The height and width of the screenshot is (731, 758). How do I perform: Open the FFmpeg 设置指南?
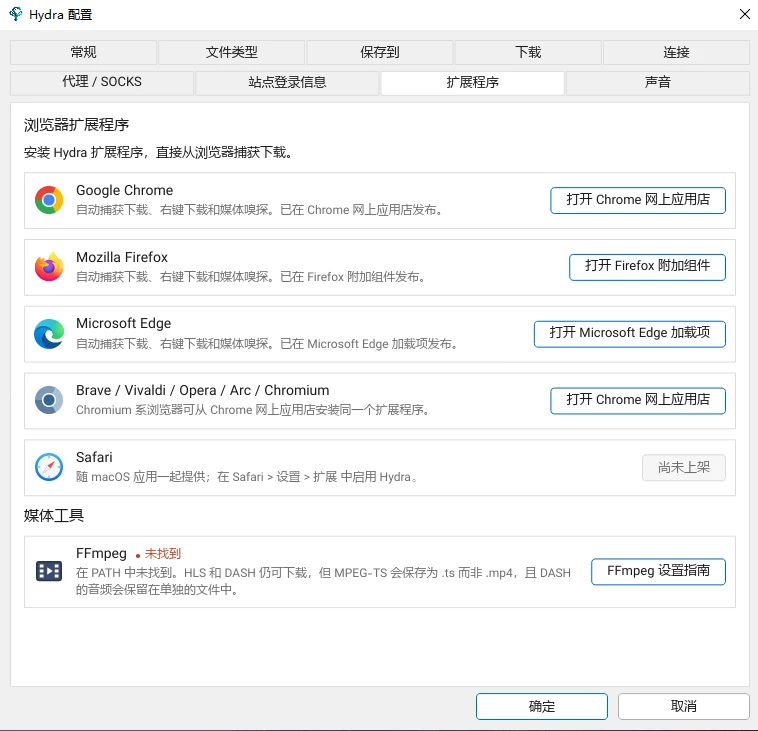[658, 571]
